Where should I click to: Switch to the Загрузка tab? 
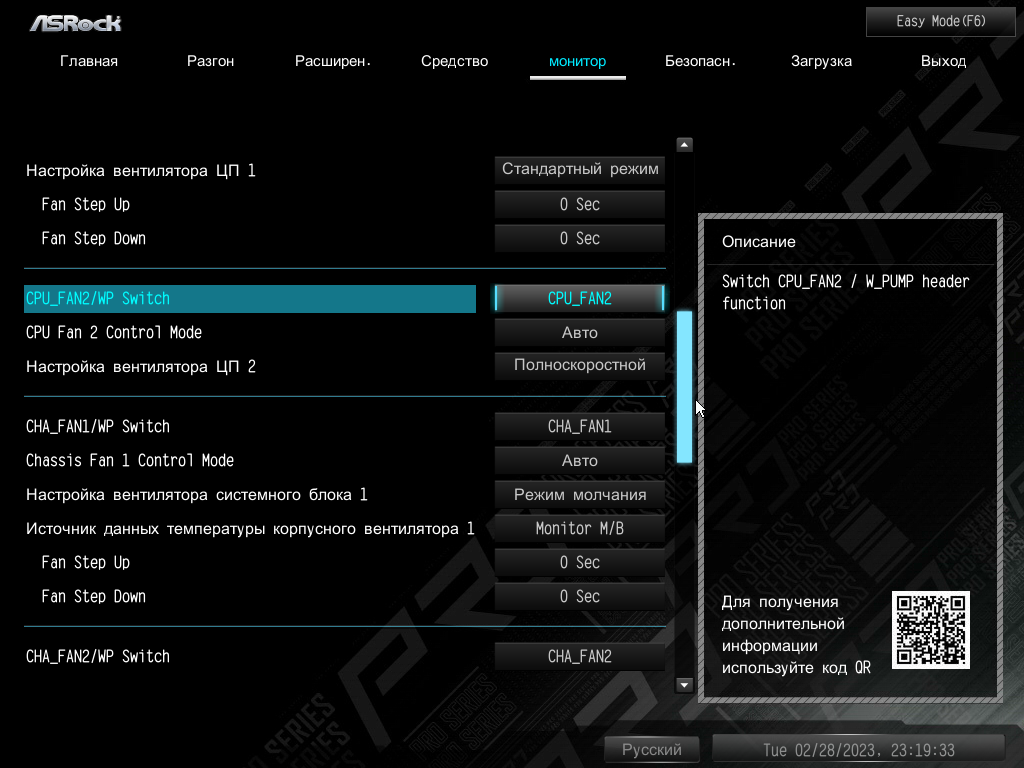click(x=821, y=61)
